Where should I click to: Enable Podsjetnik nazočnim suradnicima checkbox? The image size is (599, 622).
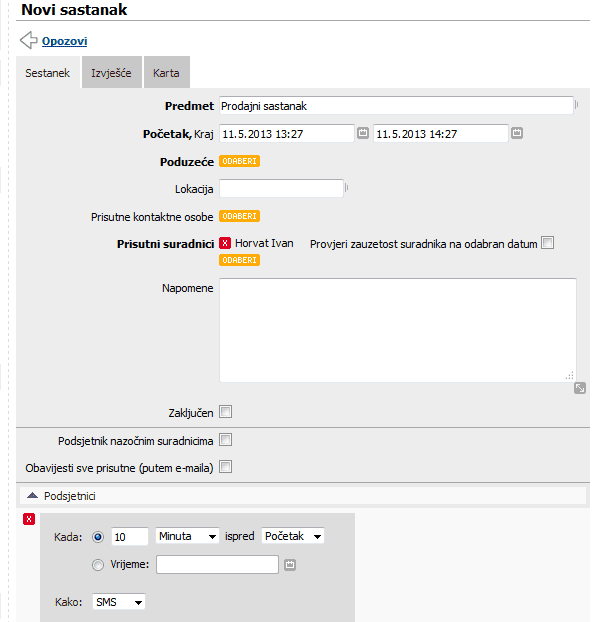coord(225,440)
